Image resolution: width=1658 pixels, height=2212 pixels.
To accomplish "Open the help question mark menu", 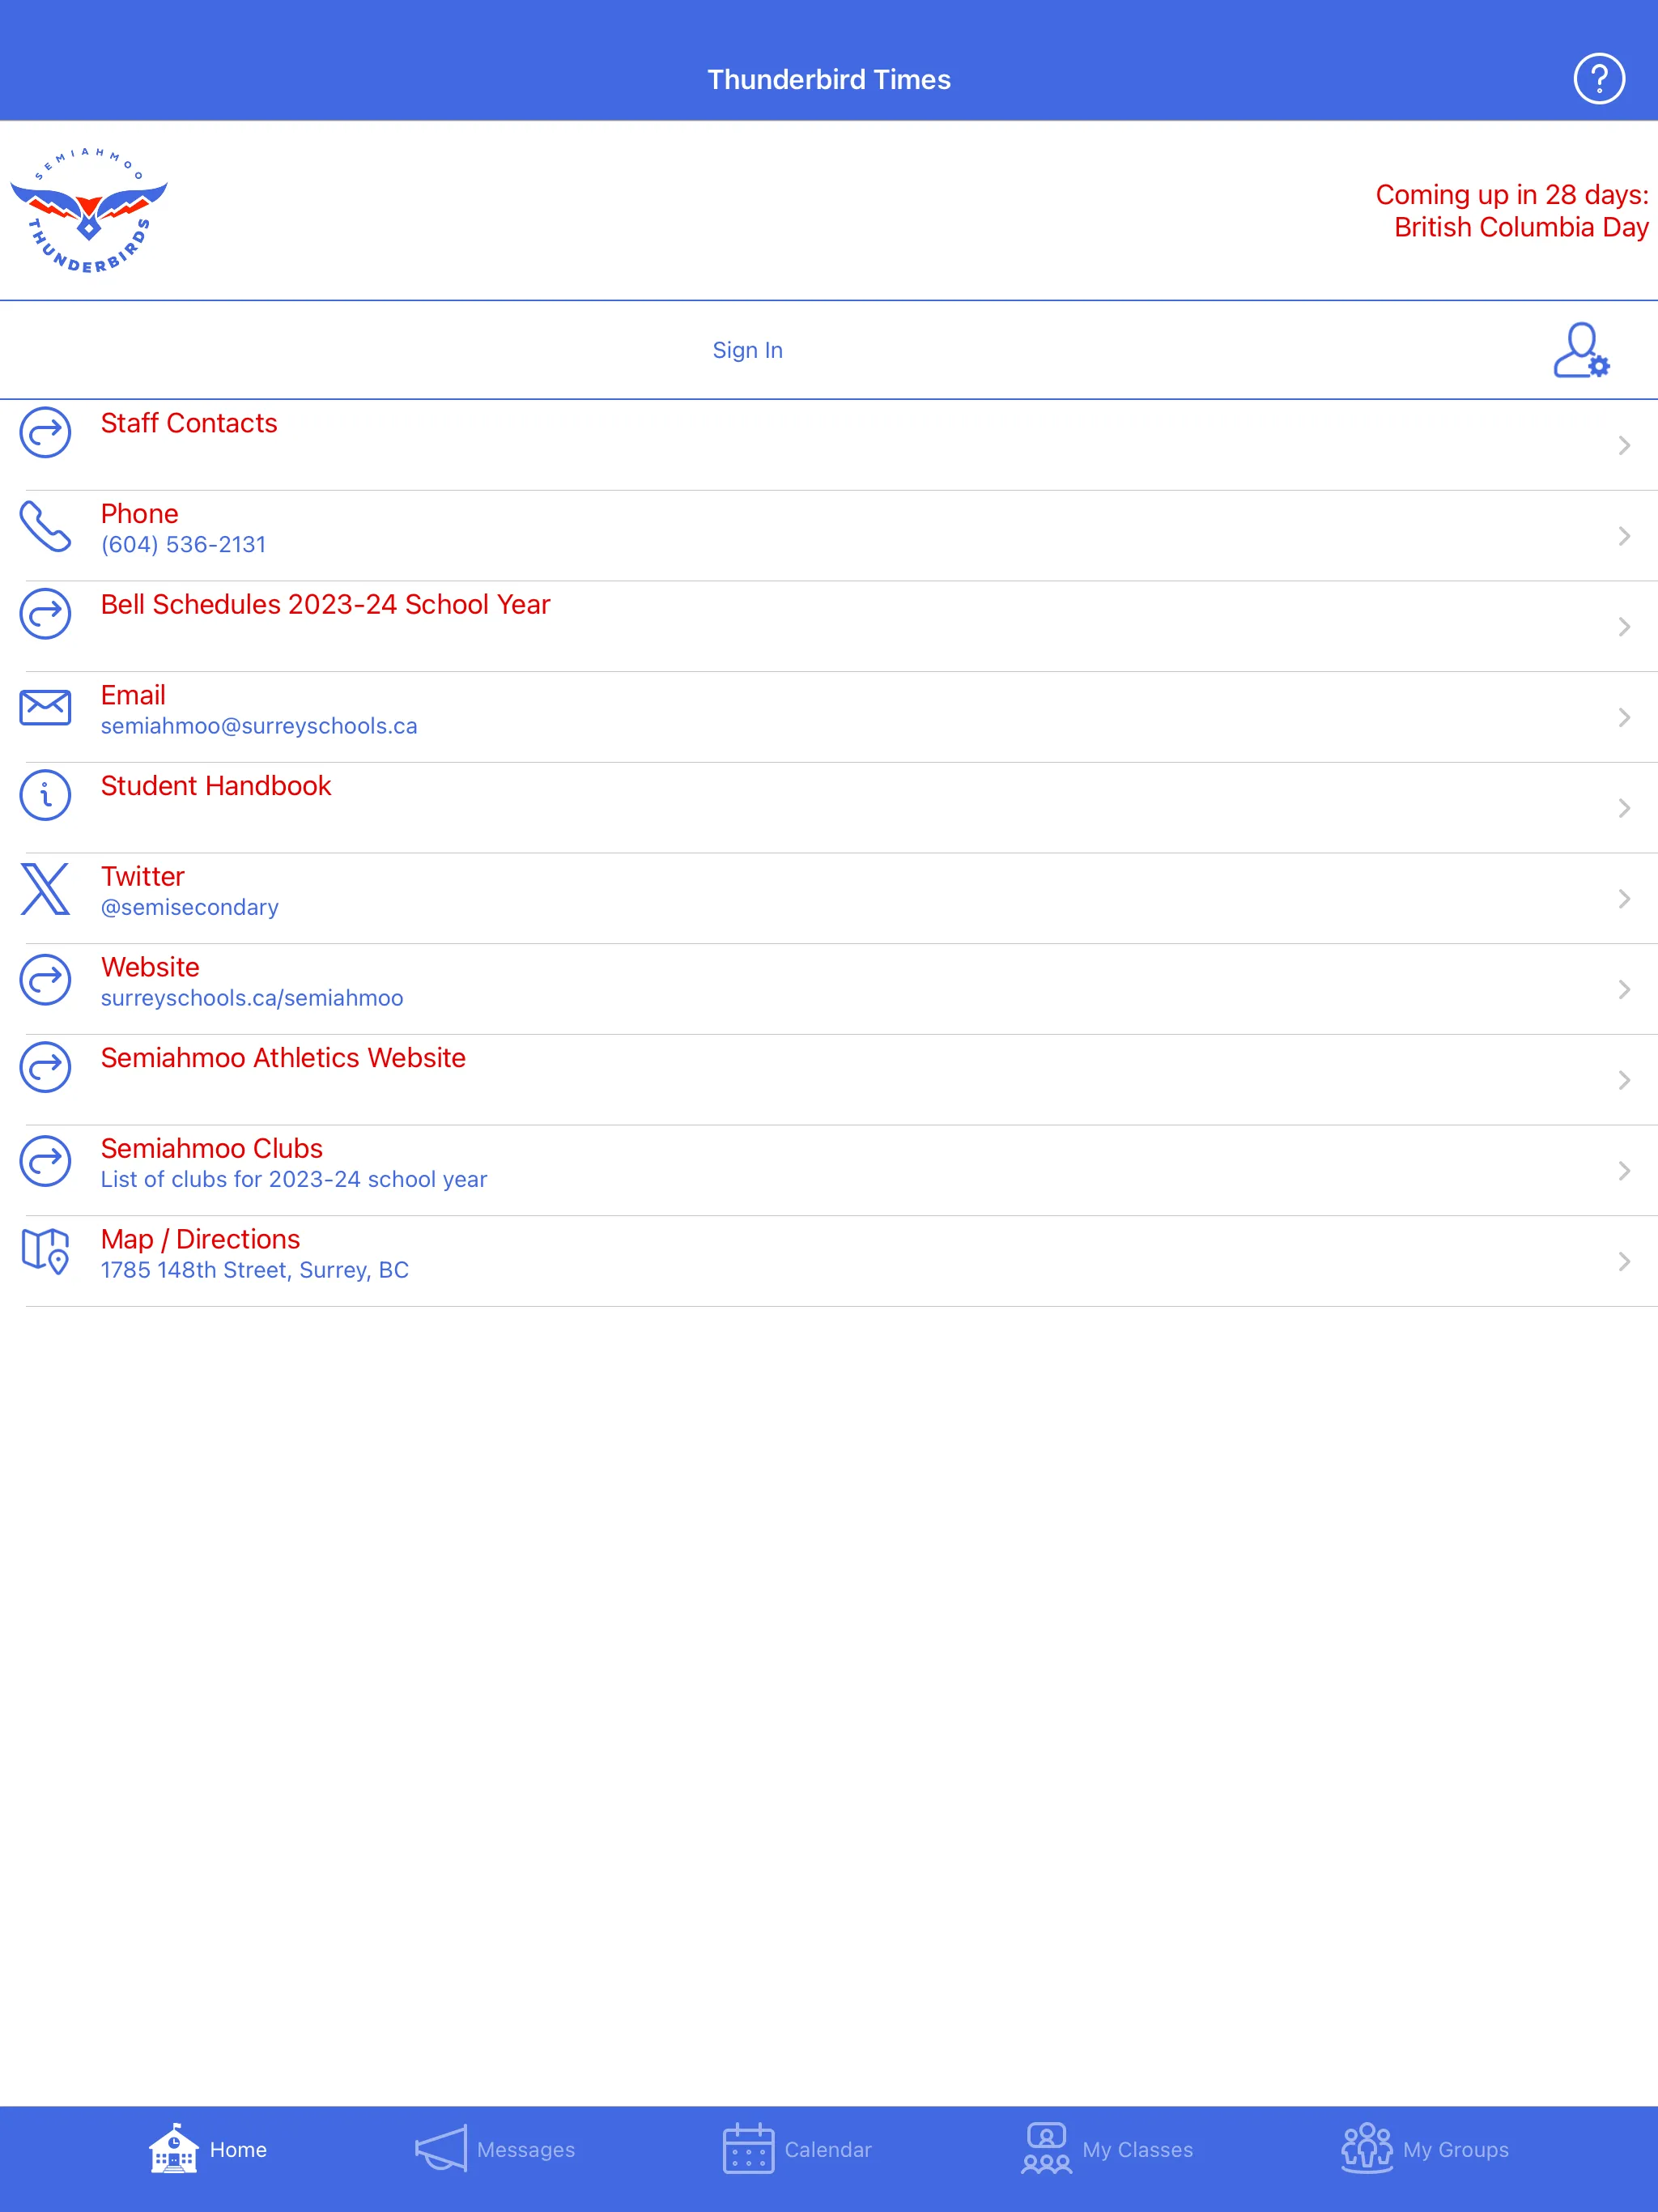I will pos(1596,79).
